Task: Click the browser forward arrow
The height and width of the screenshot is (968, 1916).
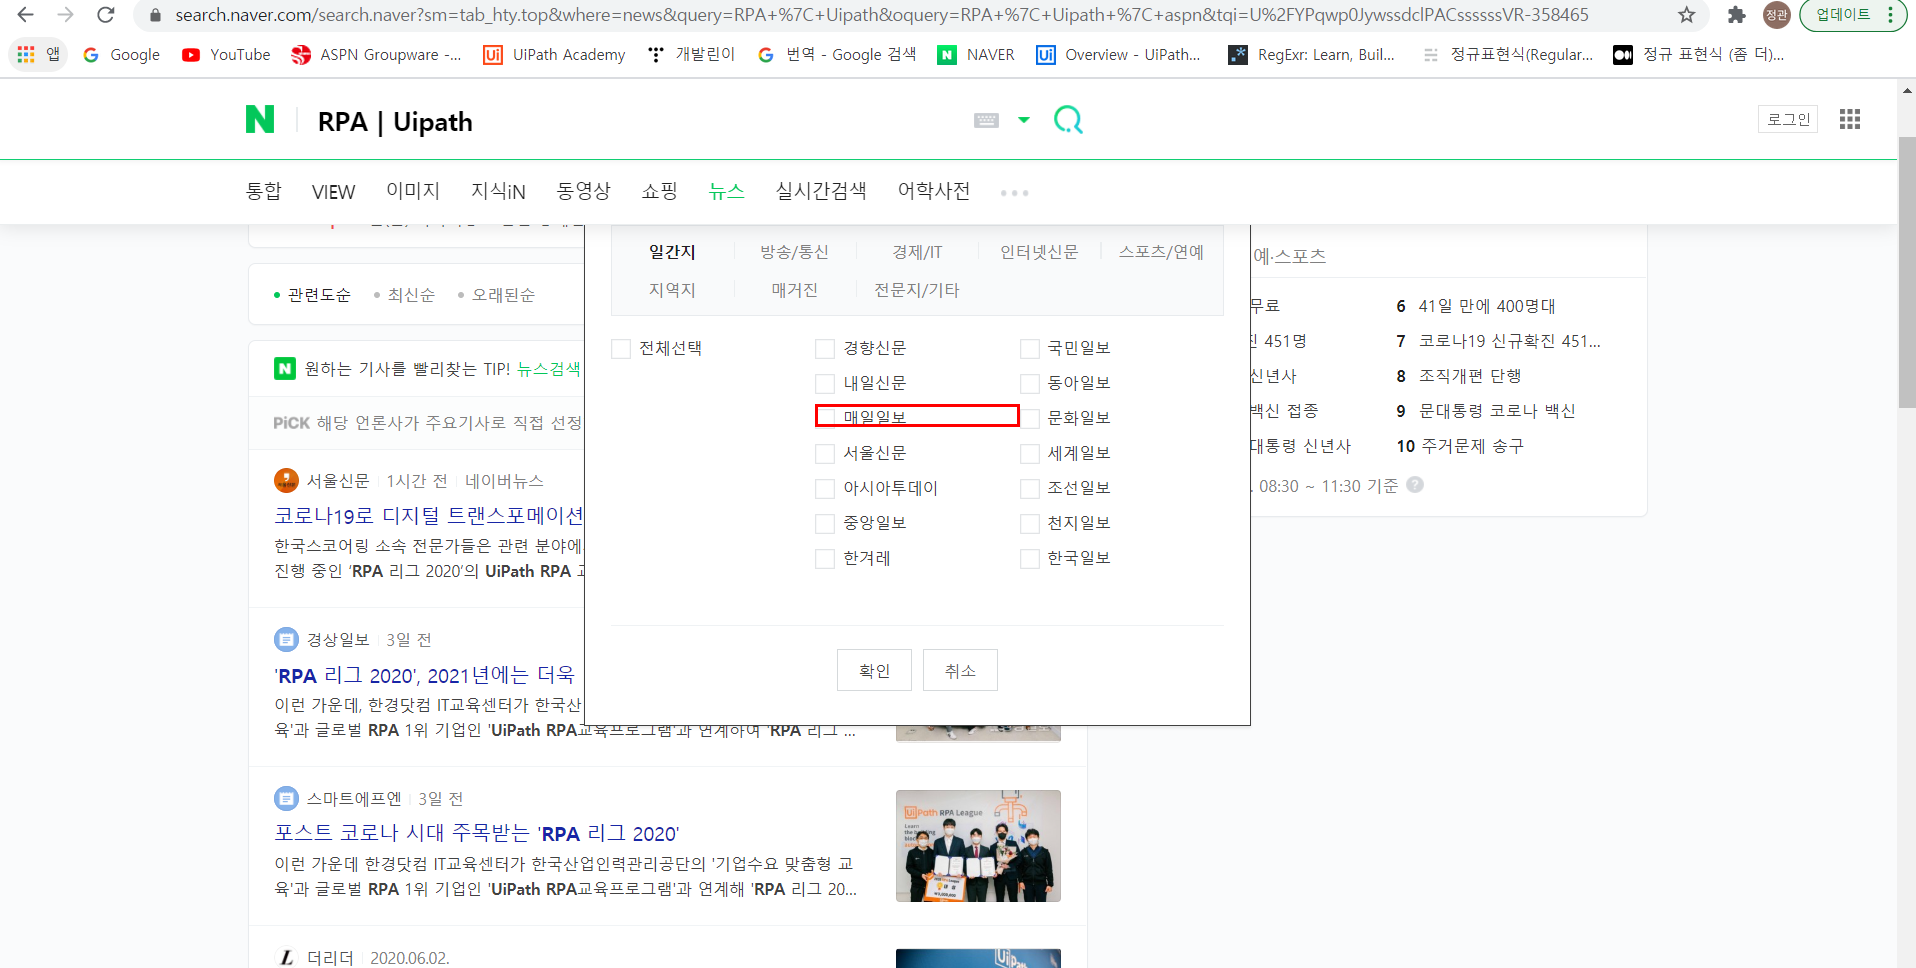Action: [66, 15]
